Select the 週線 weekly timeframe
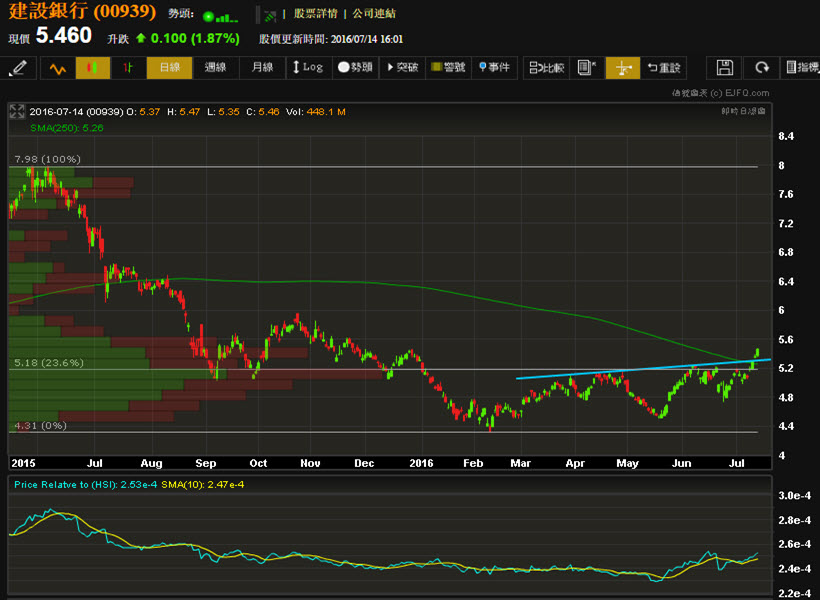This screenshot has height=600, width=820. [215, 67]
